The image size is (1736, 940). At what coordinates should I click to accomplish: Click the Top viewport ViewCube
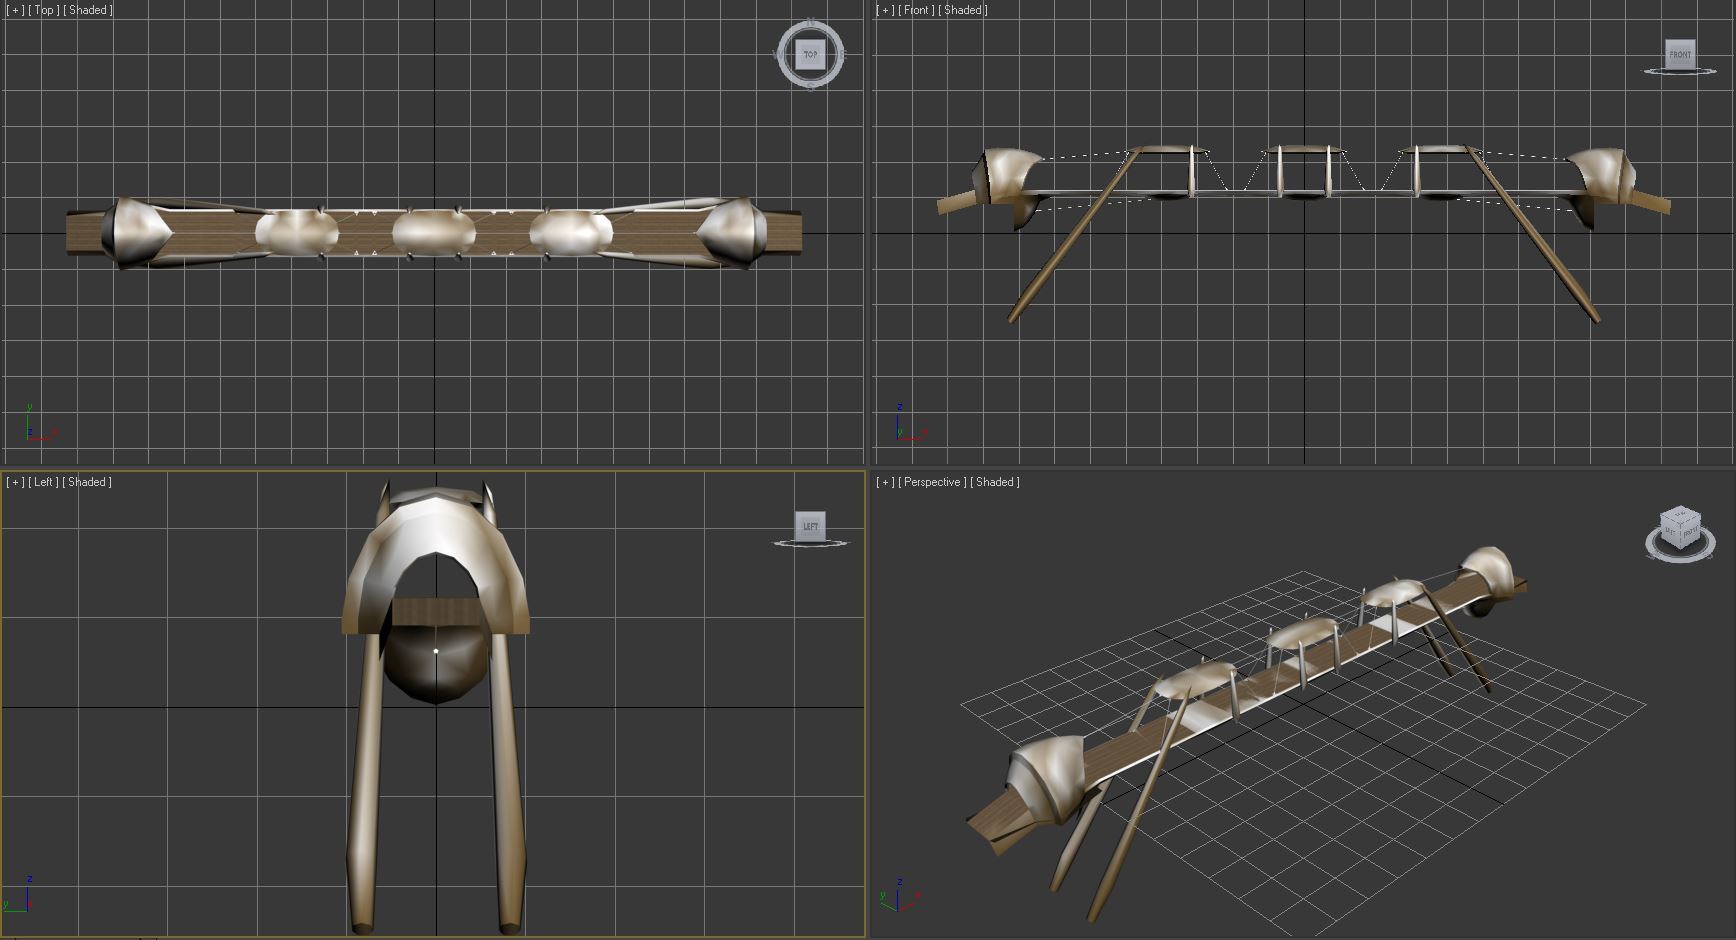click(811, 54)
